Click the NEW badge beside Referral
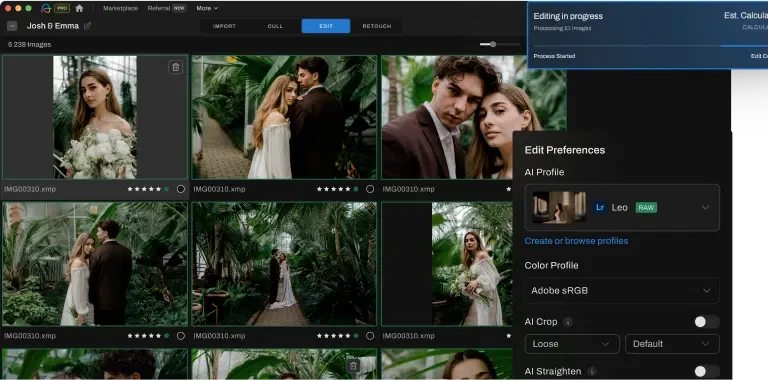Viewport: 769px width, 380px height. pos(179,8)
